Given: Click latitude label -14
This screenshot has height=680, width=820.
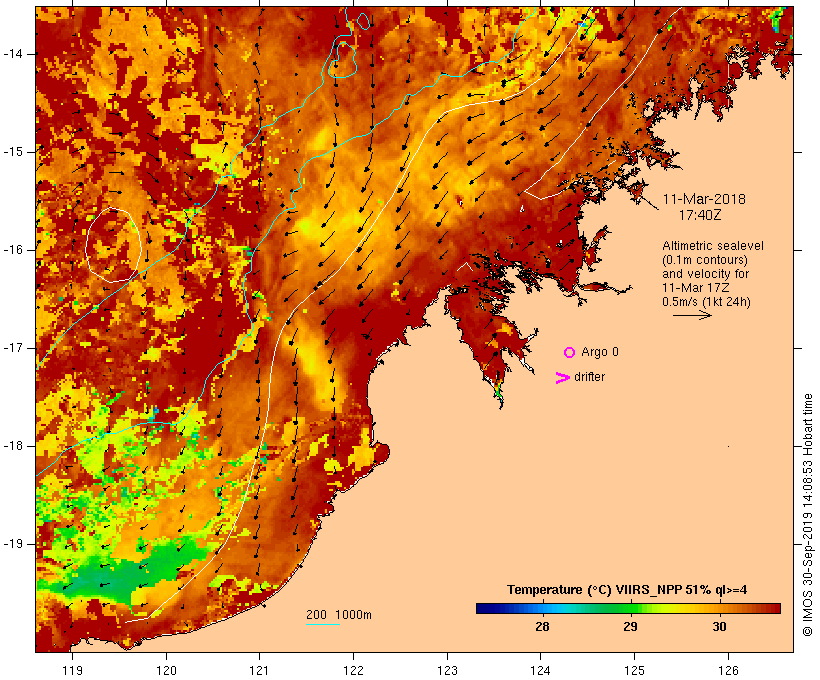Looking at the screenshot, I should [x=13, y=54].
